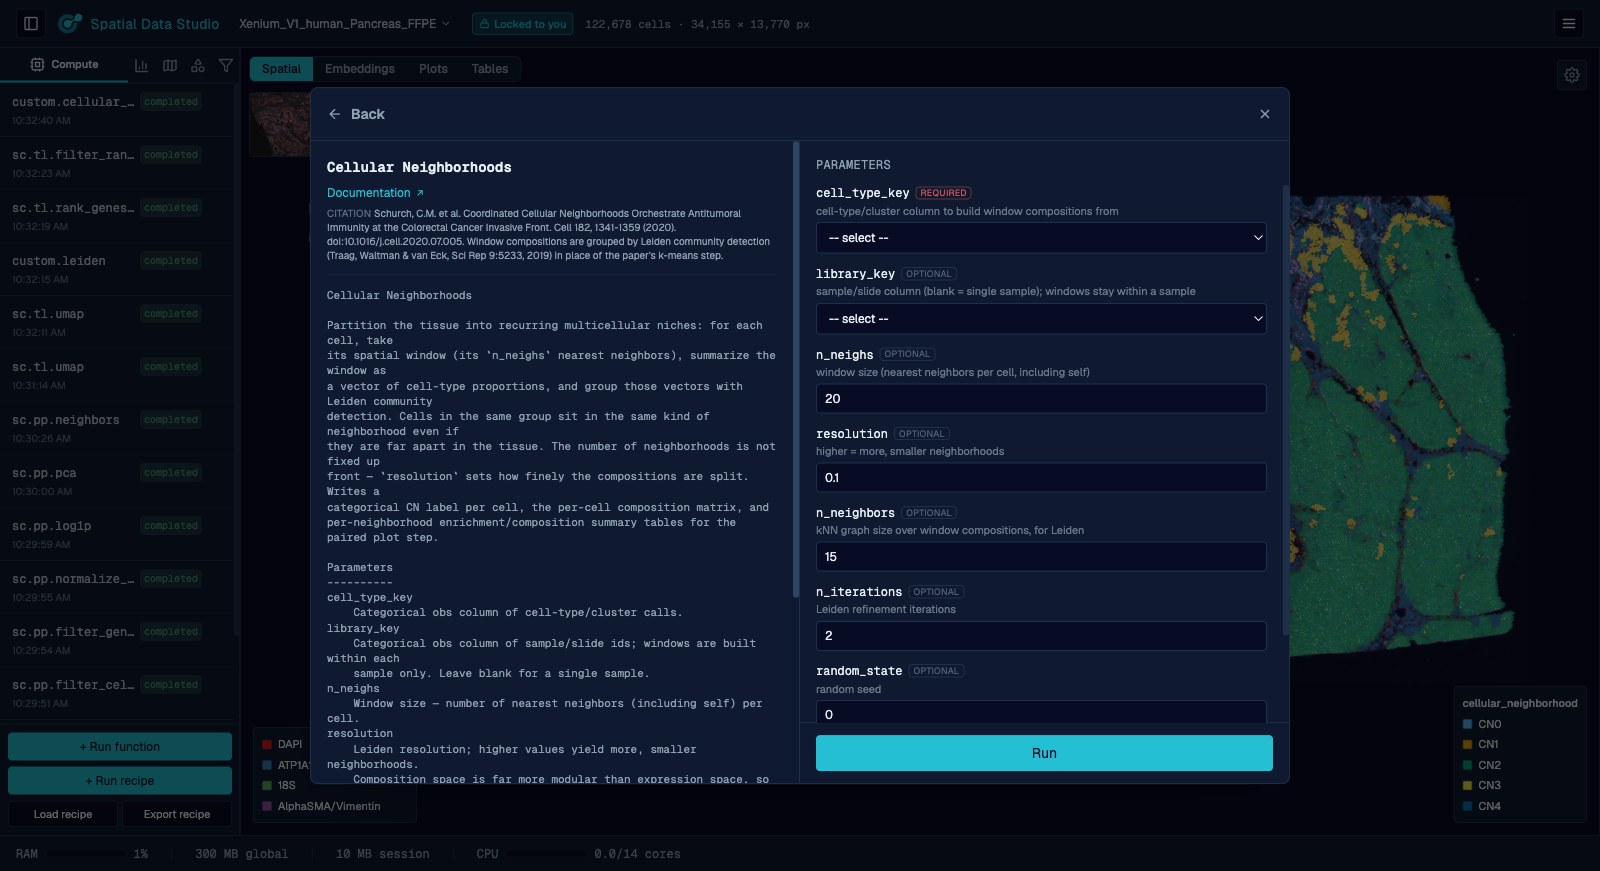1600x871 pixels.
Task: Select the sc.tl.filter_ran history entry
Action: pos(117,163)
